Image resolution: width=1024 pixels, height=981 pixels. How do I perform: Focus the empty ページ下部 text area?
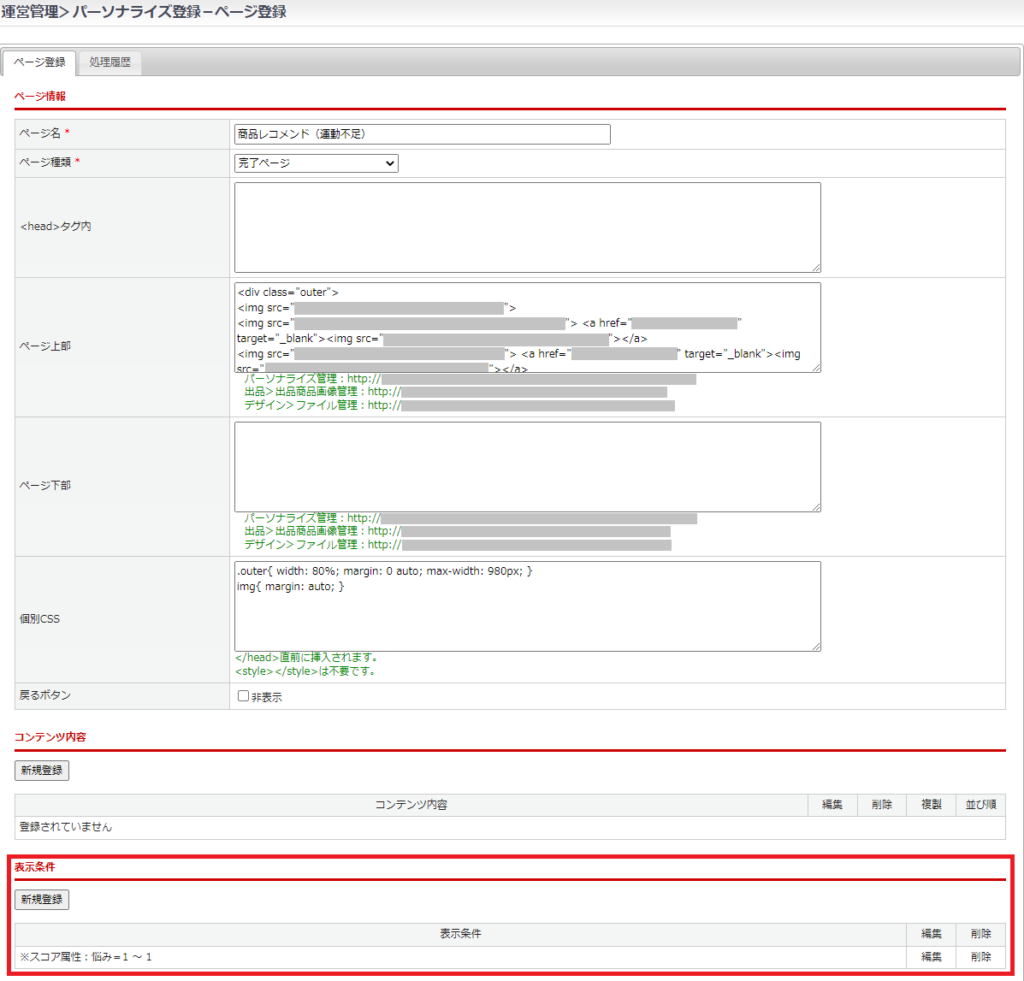(527, 466)
